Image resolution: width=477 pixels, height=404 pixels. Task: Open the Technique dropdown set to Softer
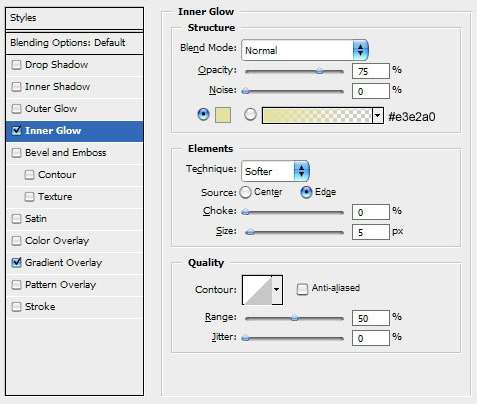coord(275,171)
